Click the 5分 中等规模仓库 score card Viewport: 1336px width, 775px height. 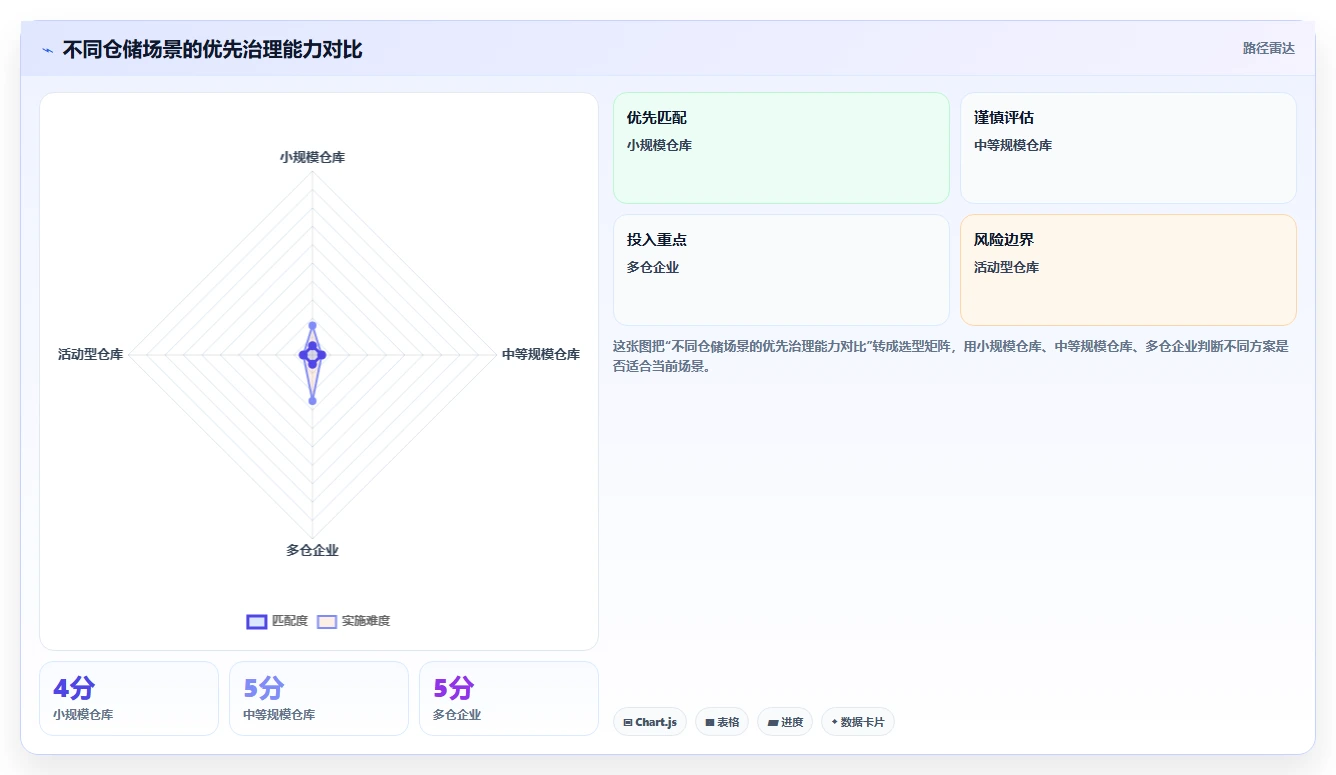[x=319, y=698]
